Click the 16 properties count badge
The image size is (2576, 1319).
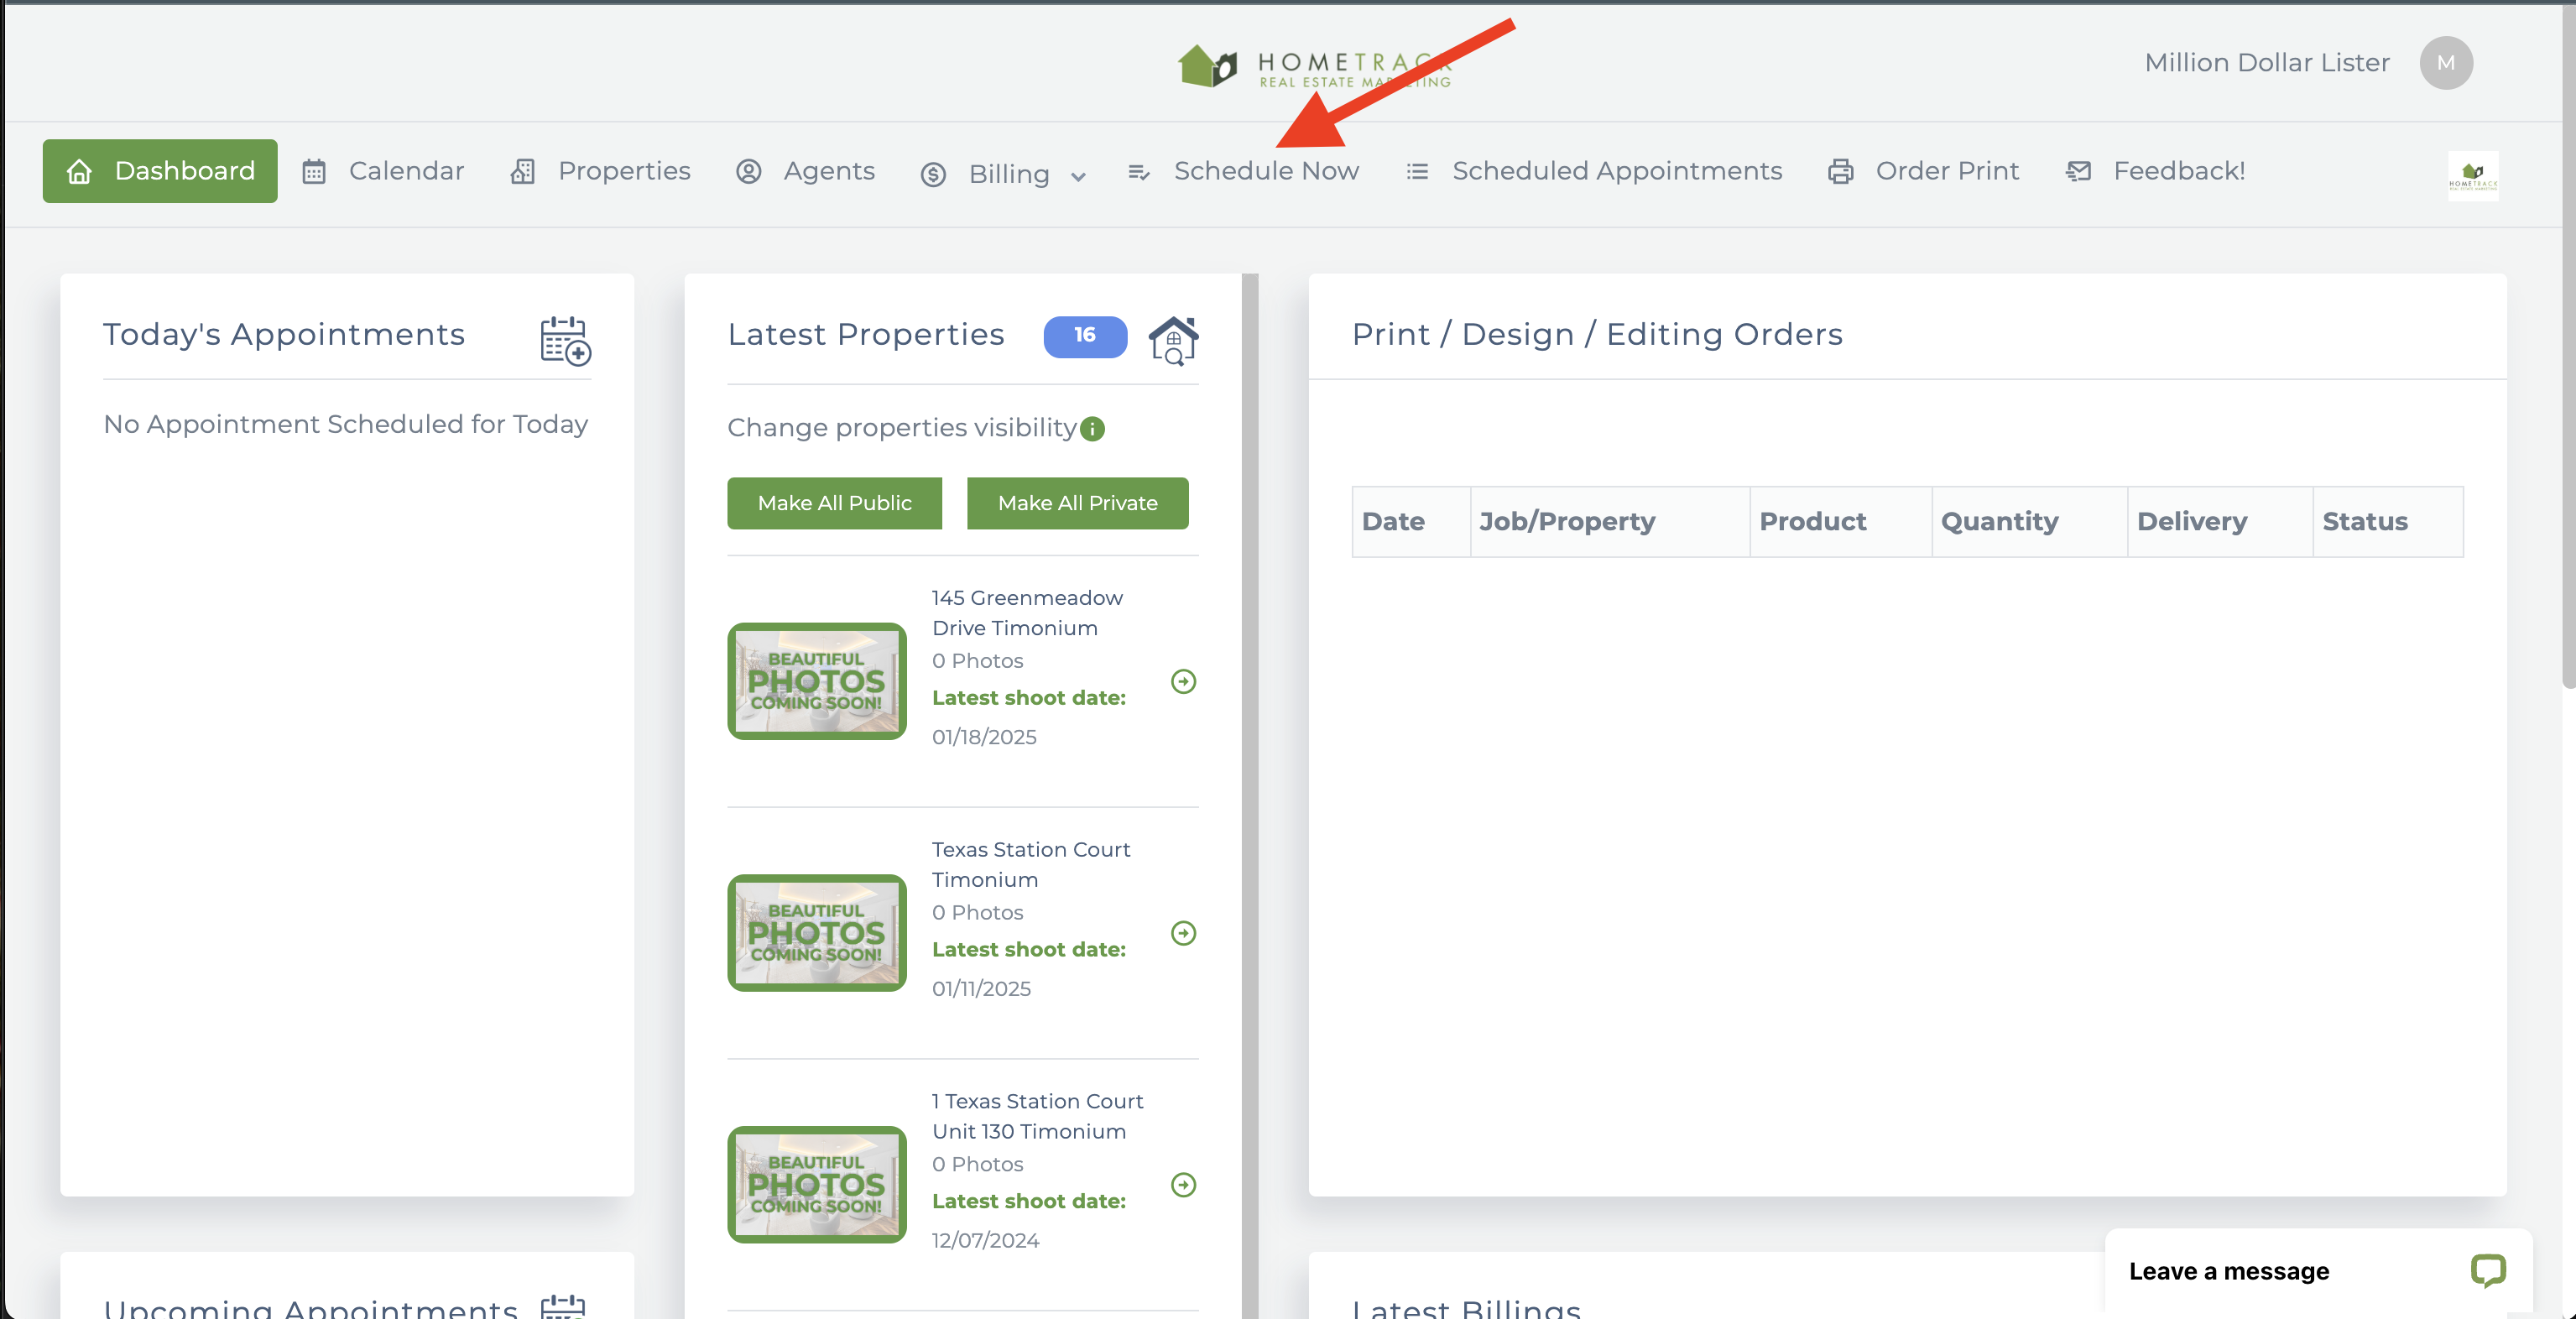[1085, 336]
